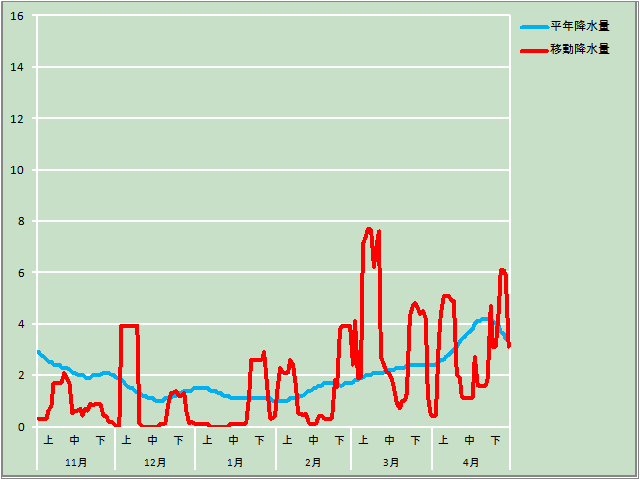Select the 2月 month label

pos(313,462)
